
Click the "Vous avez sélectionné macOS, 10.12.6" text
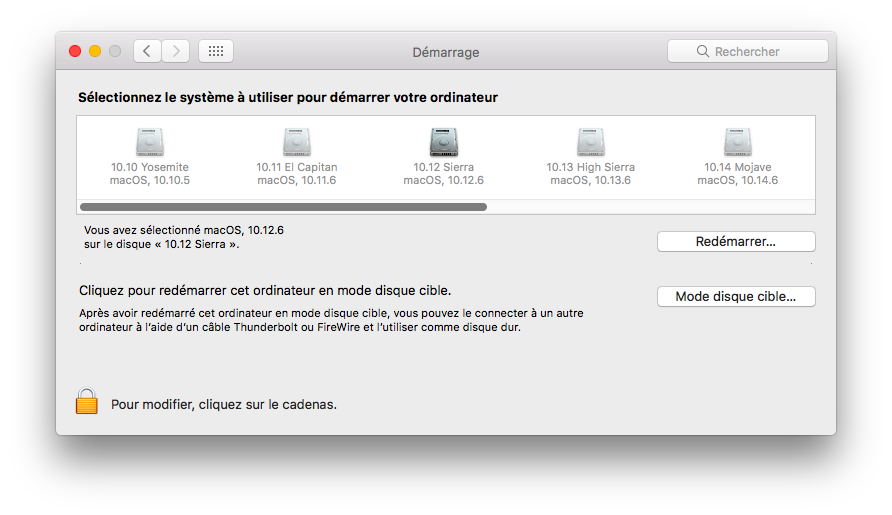(184, 230)
